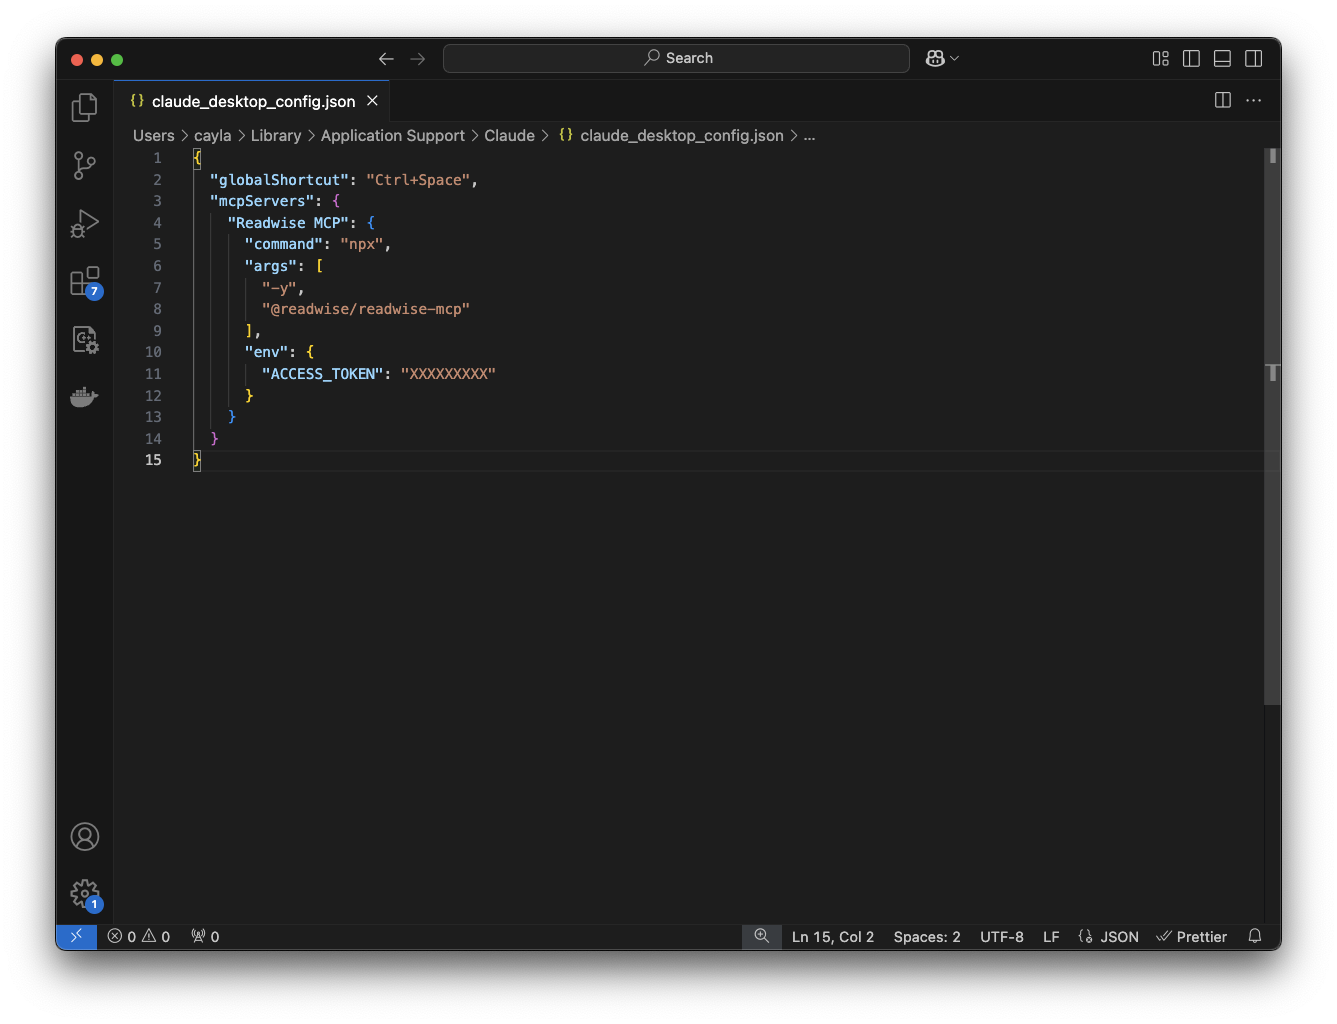Click the Users breadcrumb
Screen dimensions: 1337x1024
tap(154, 136)
